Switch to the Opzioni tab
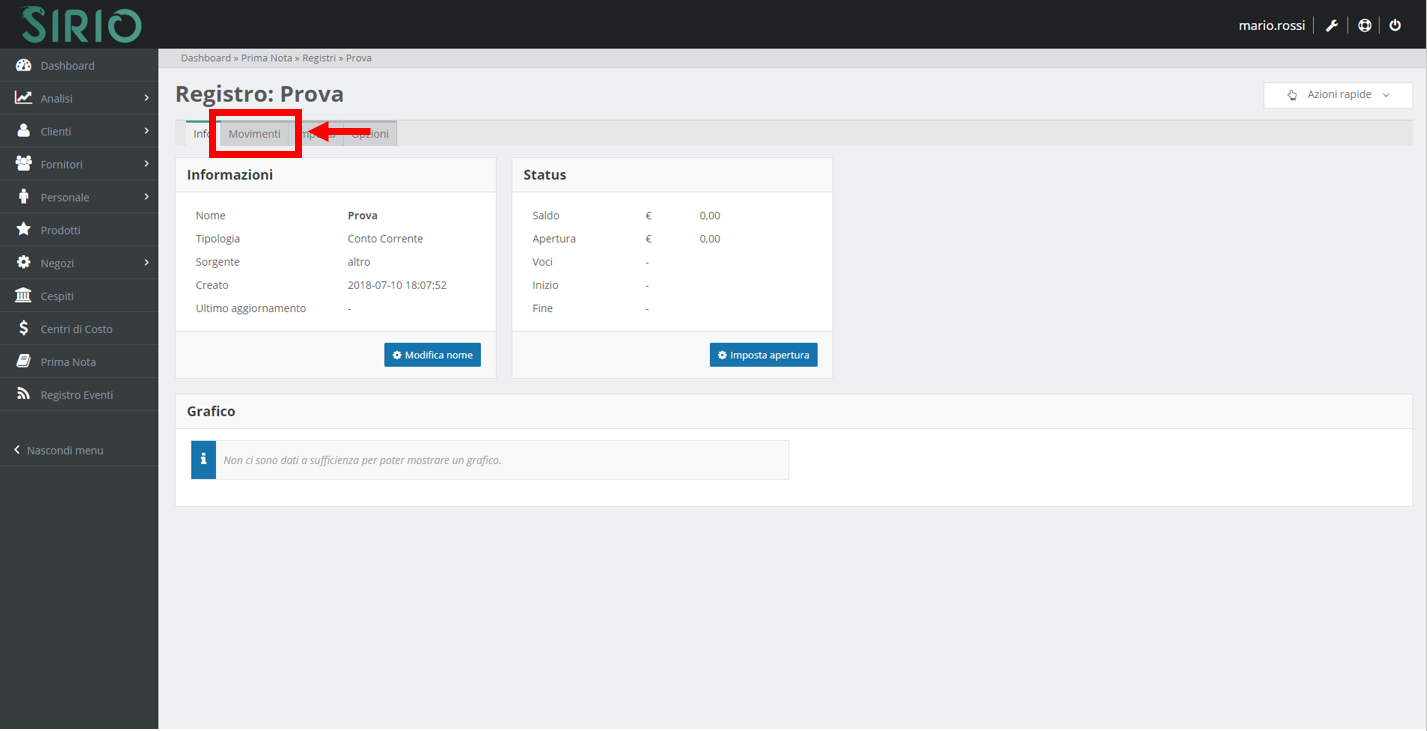 tap(371, 134)
